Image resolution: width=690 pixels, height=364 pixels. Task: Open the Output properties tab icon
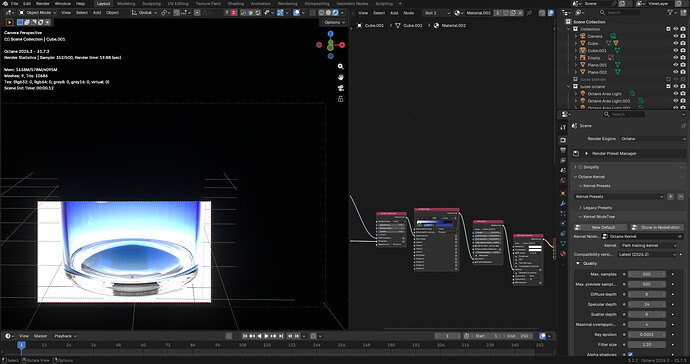[x=563, y=151]
